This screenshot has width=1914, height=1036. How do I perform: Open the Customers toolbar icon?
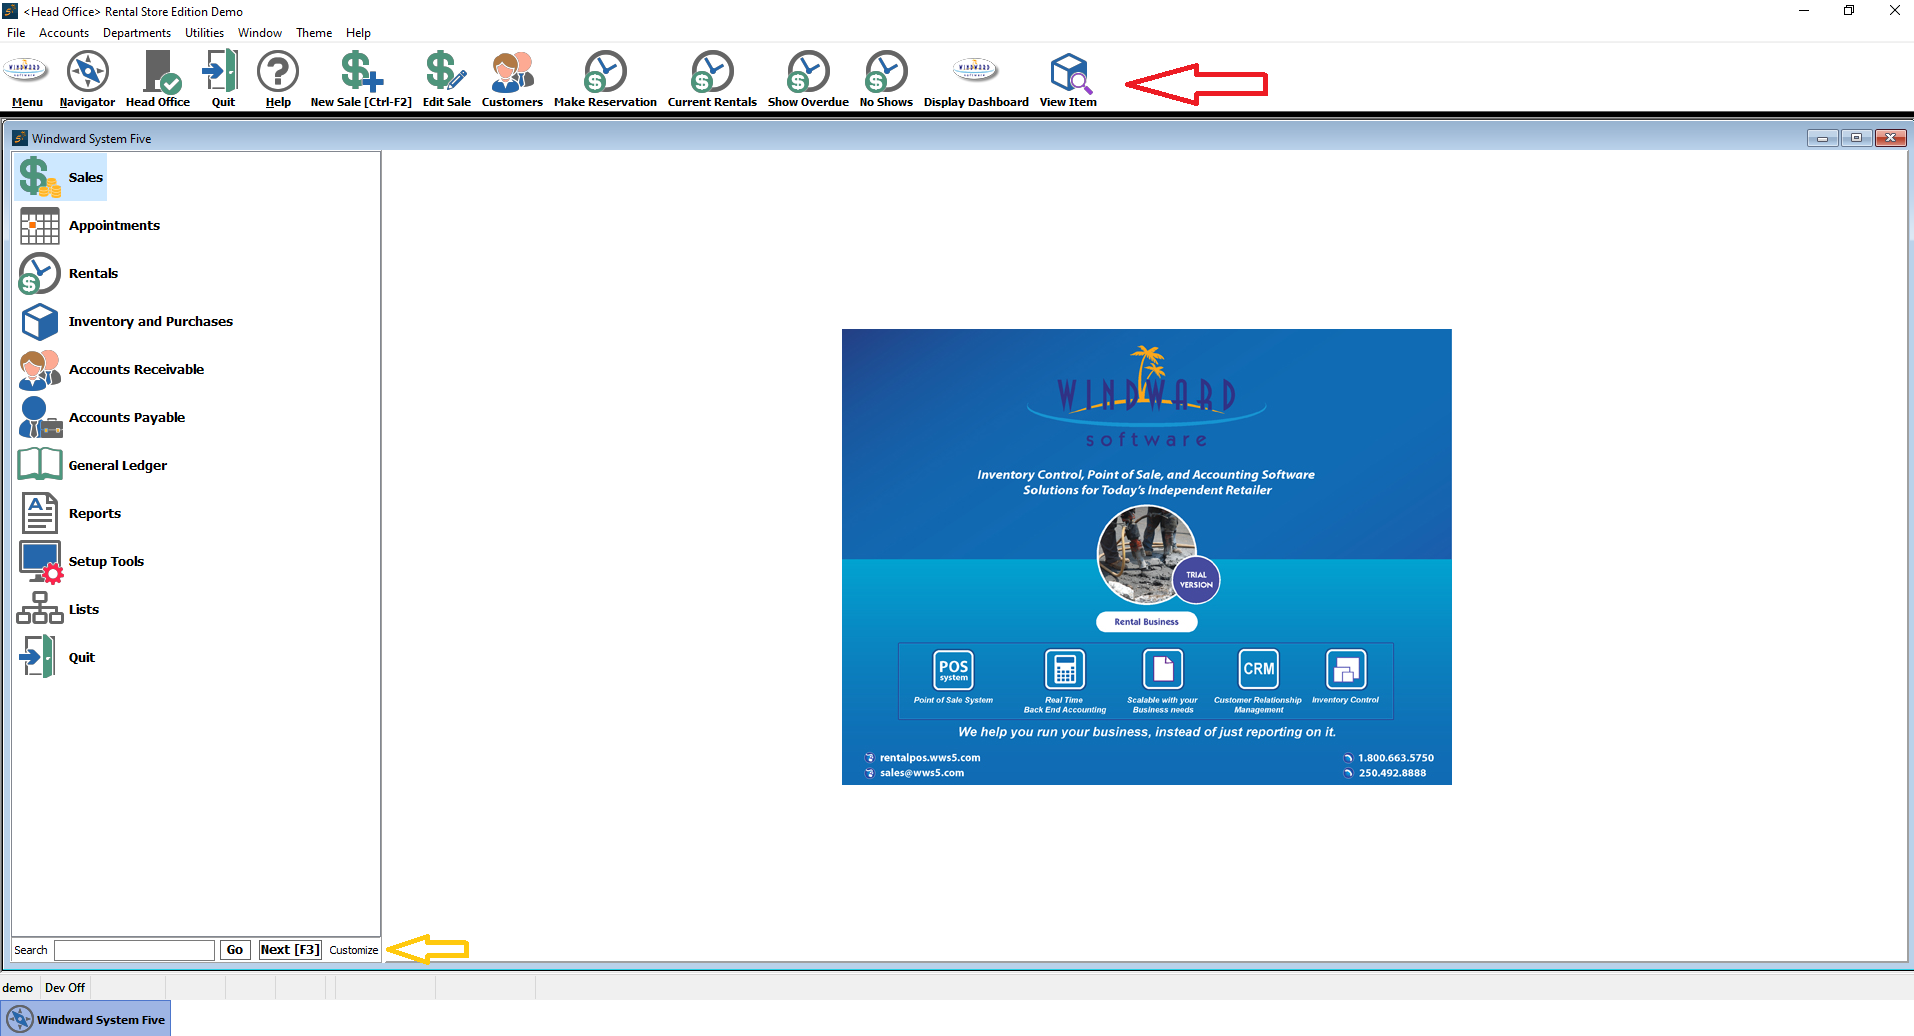coord(512,79)
